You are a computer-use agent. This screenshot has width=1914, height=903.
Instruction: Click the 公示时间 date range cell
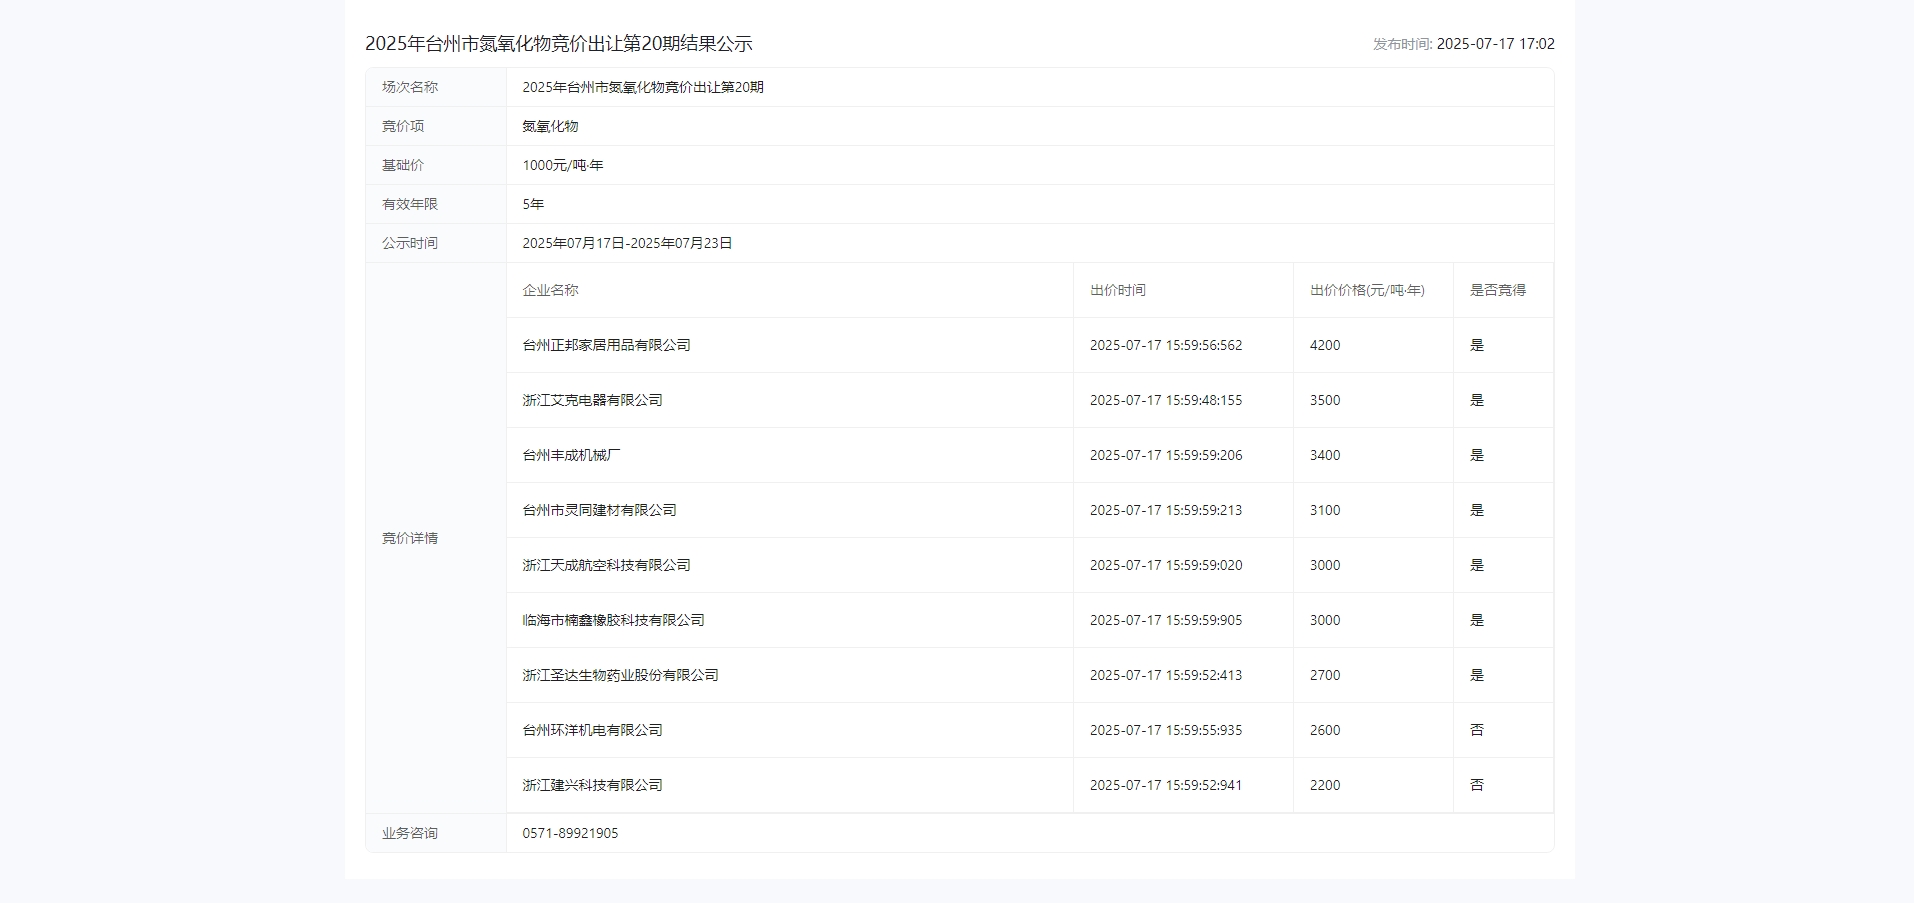pyautogui.click(x=627, y=242)
